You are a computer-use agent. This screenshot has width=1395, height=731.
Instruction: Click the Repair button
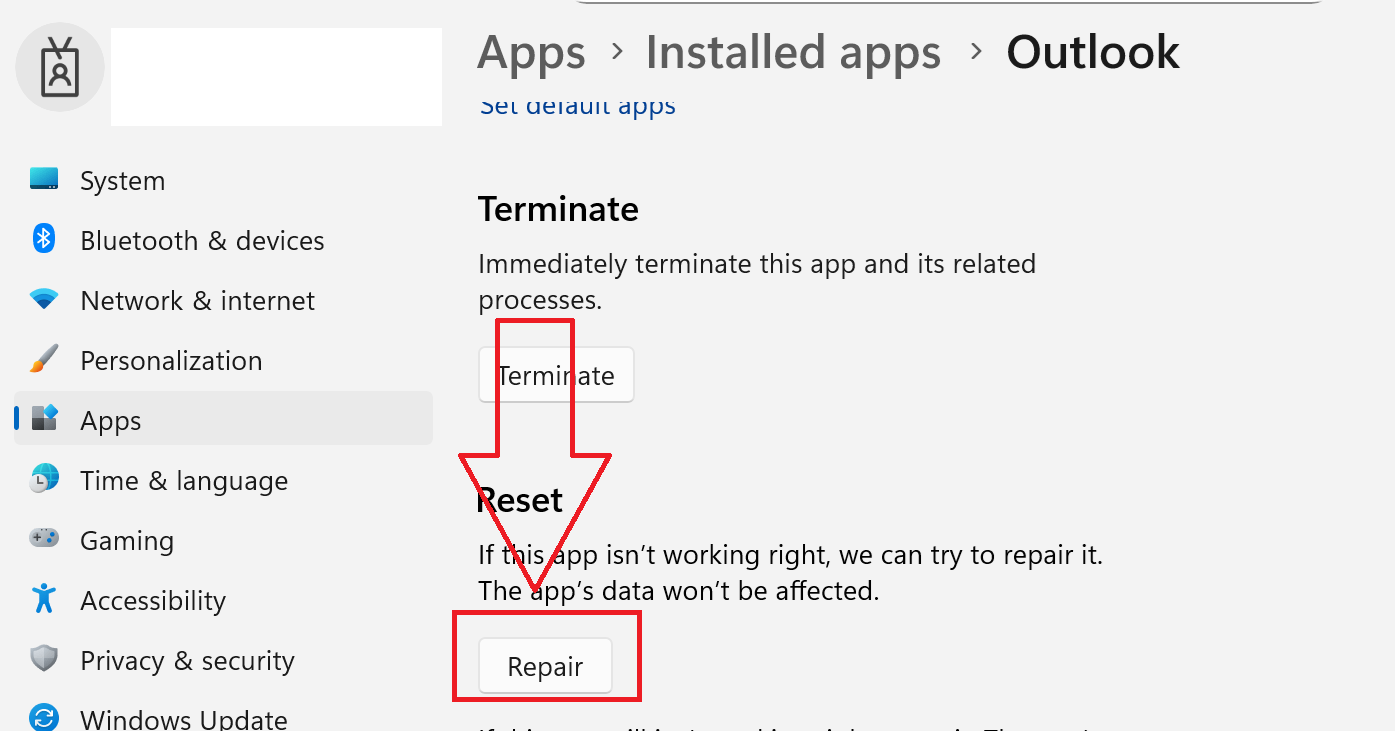pos(545,666)
